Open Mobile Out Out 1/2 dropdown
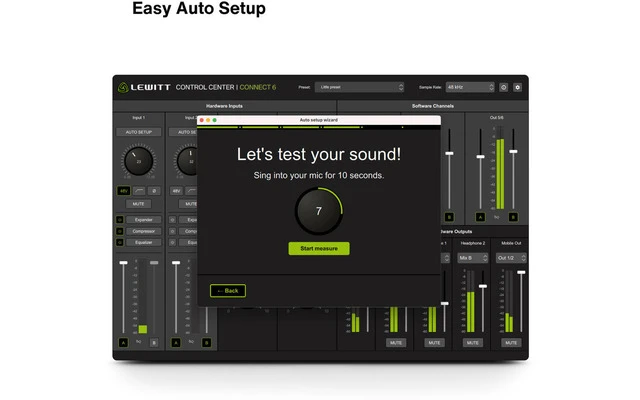 coord(511,258)
